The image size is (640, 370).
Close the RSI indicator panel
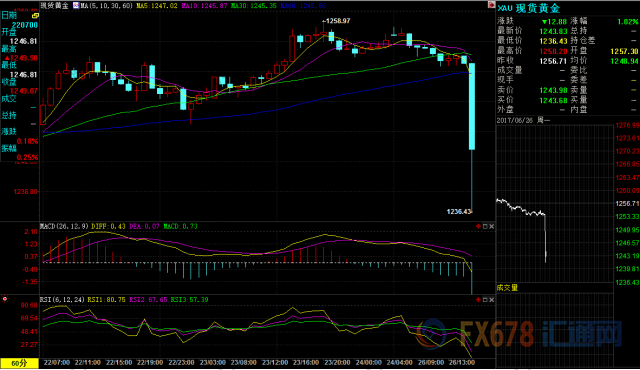491,299
